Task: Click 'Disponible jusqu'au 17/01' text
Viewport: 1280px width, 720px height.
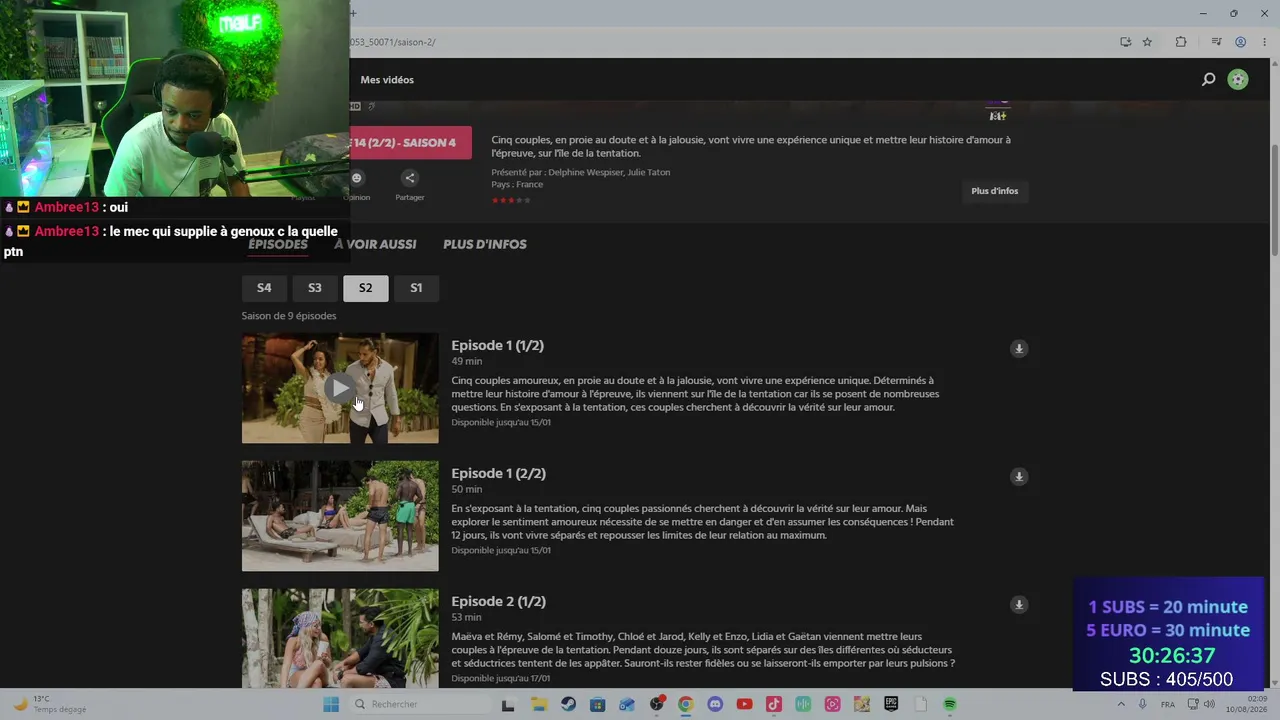Action: coord(501,678)
